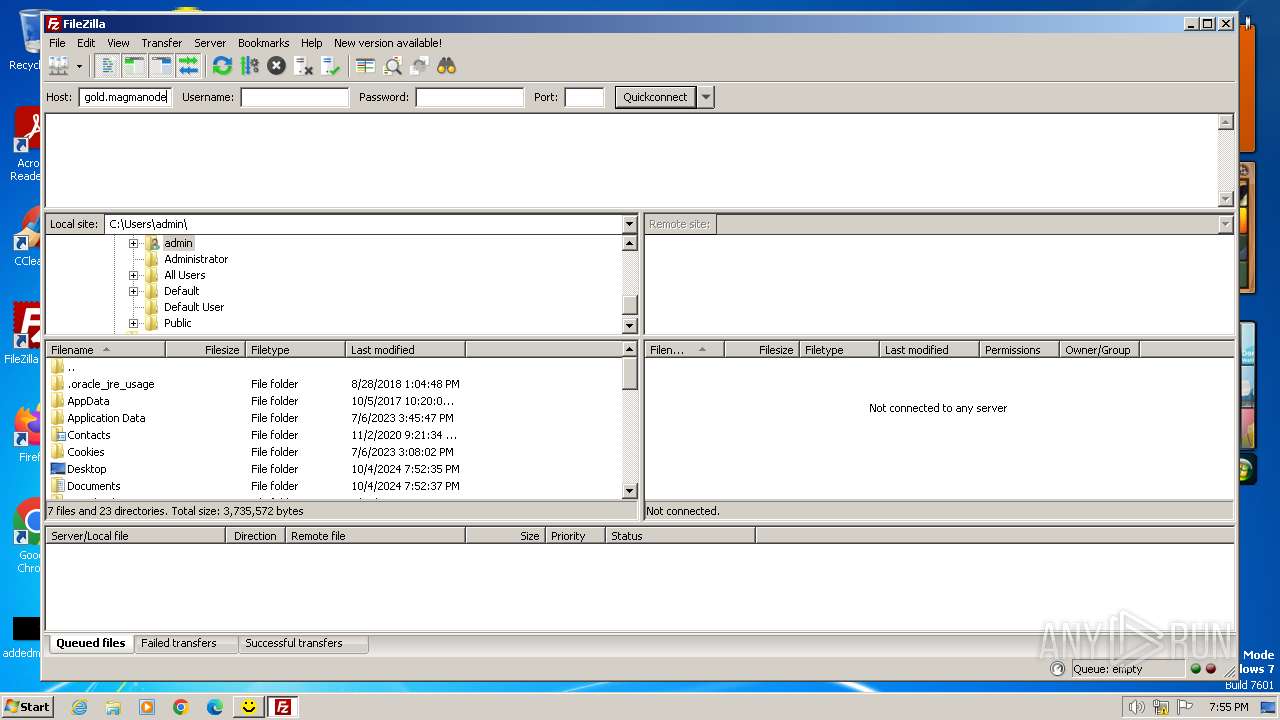1280x720 pixels.
Task: Search files with binoculars icon
Action: pyautogui.click(x=446, y=66)
